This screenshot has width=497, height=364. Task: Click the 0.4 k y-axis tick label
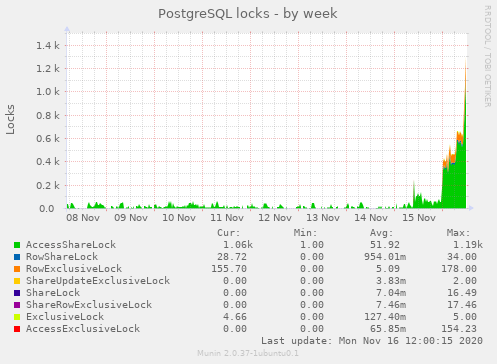[48, 162]
